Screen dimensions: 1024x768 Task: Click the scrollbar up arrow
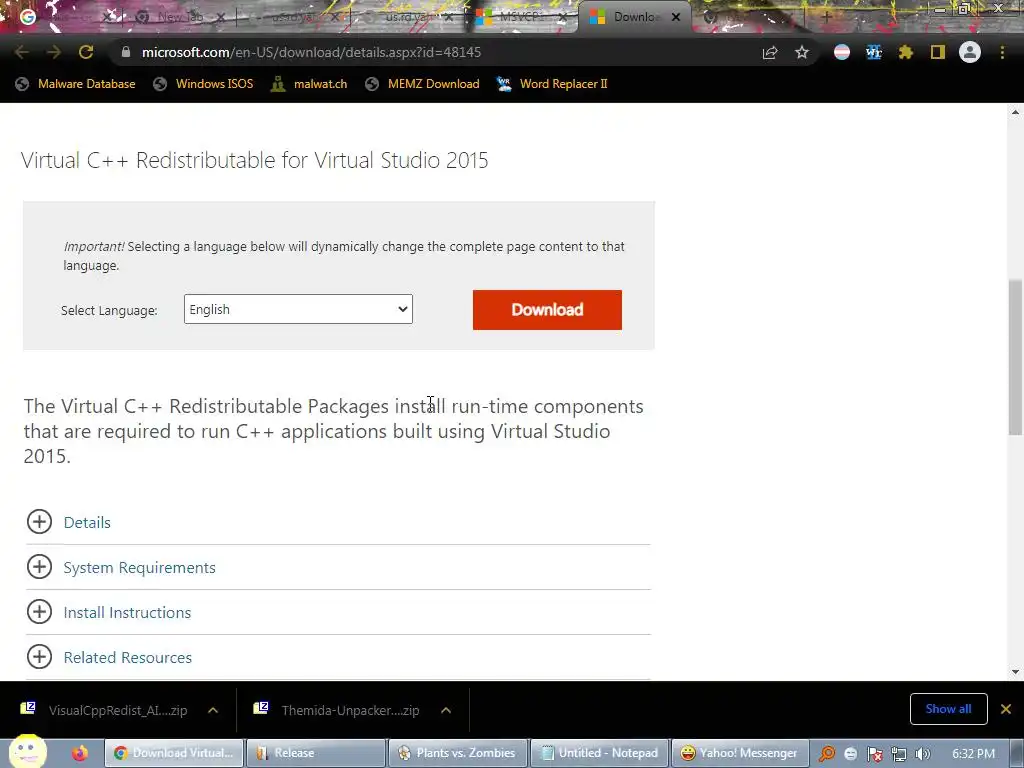point(1015,112)
